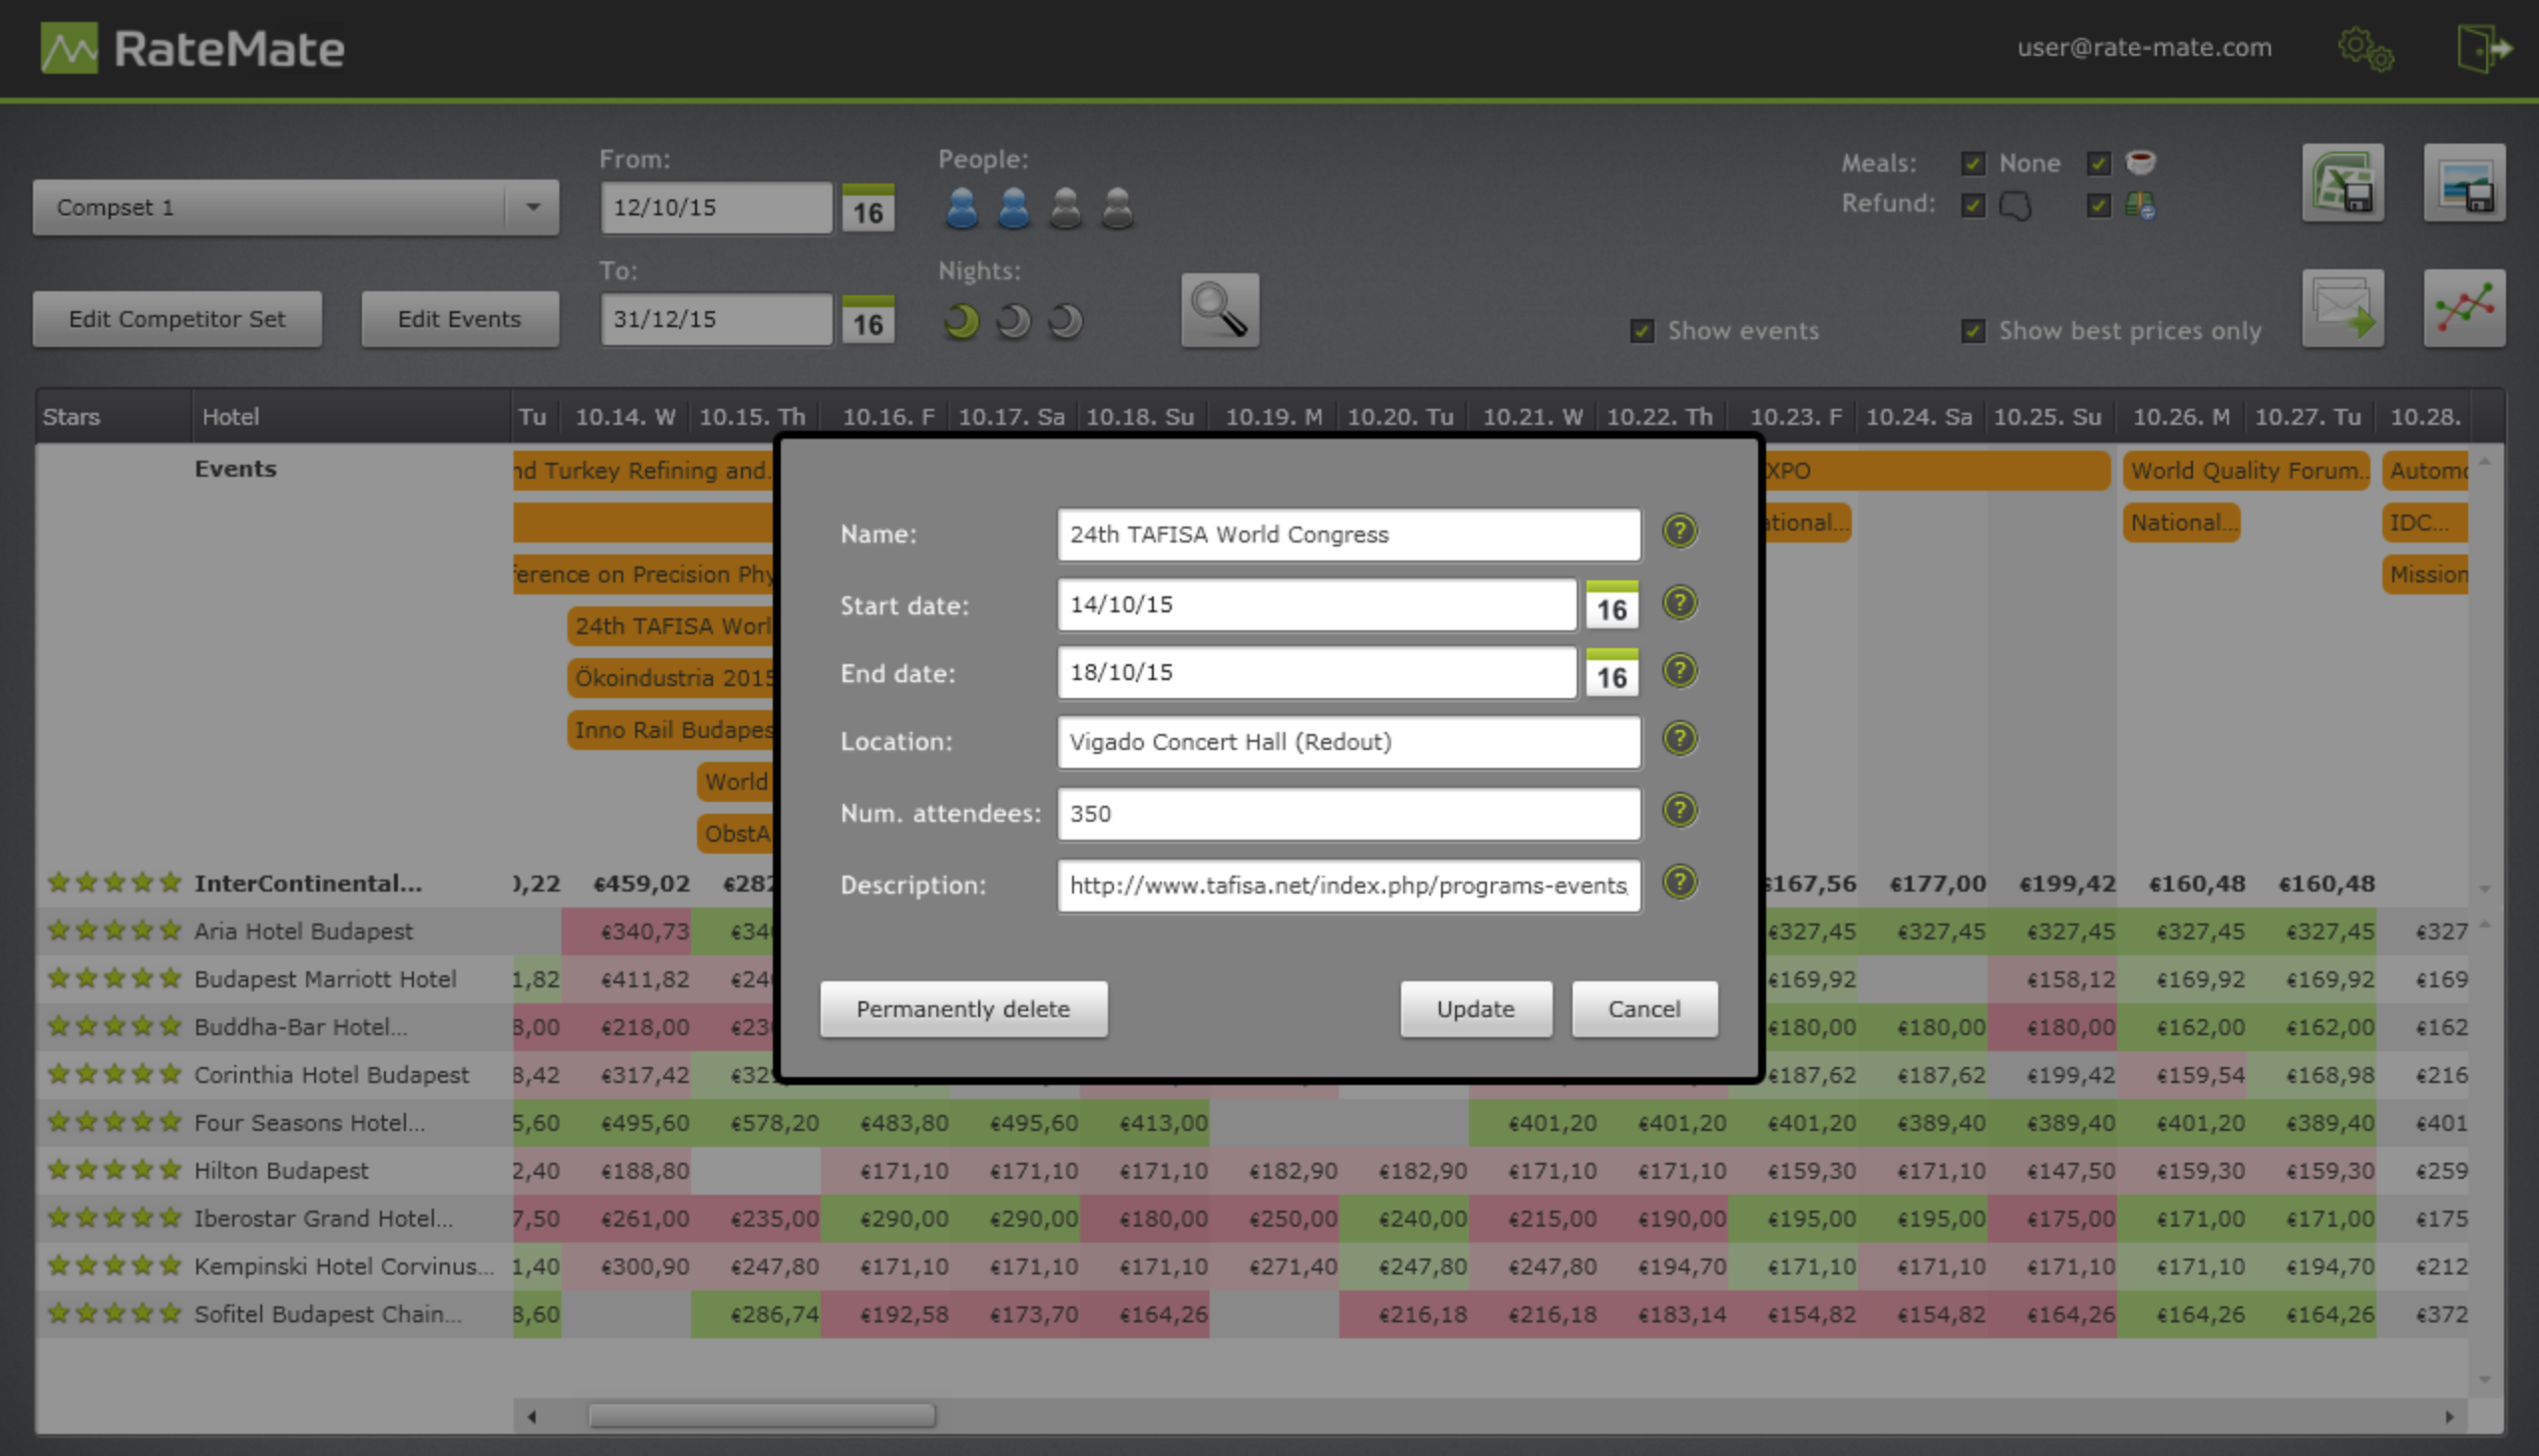This screenshot has height=1456, width=2539.
Task: Open the Compset 1 dropdown
Action: [x=533, y=207]
